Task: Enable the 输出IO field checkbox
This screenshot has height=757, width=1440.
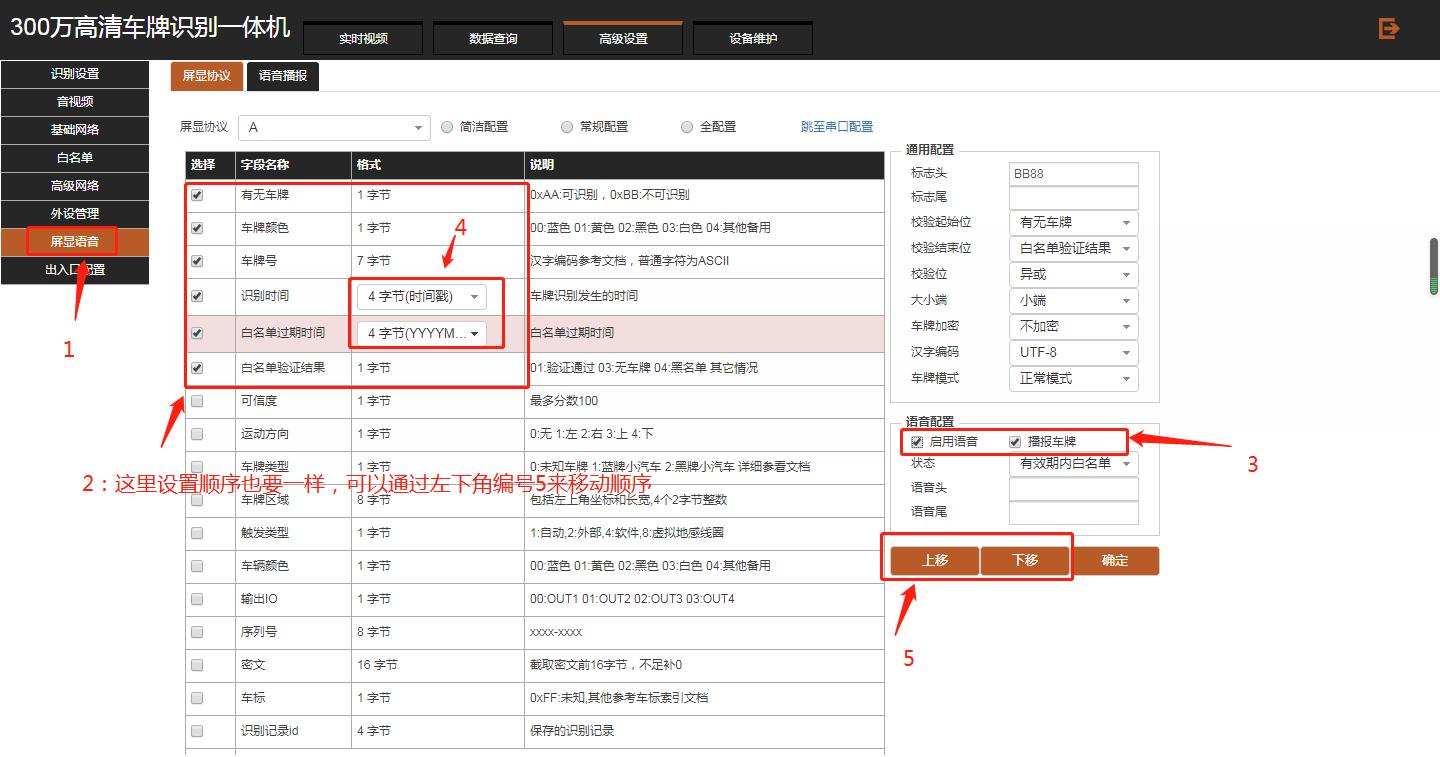Action: tap(197, 599)
